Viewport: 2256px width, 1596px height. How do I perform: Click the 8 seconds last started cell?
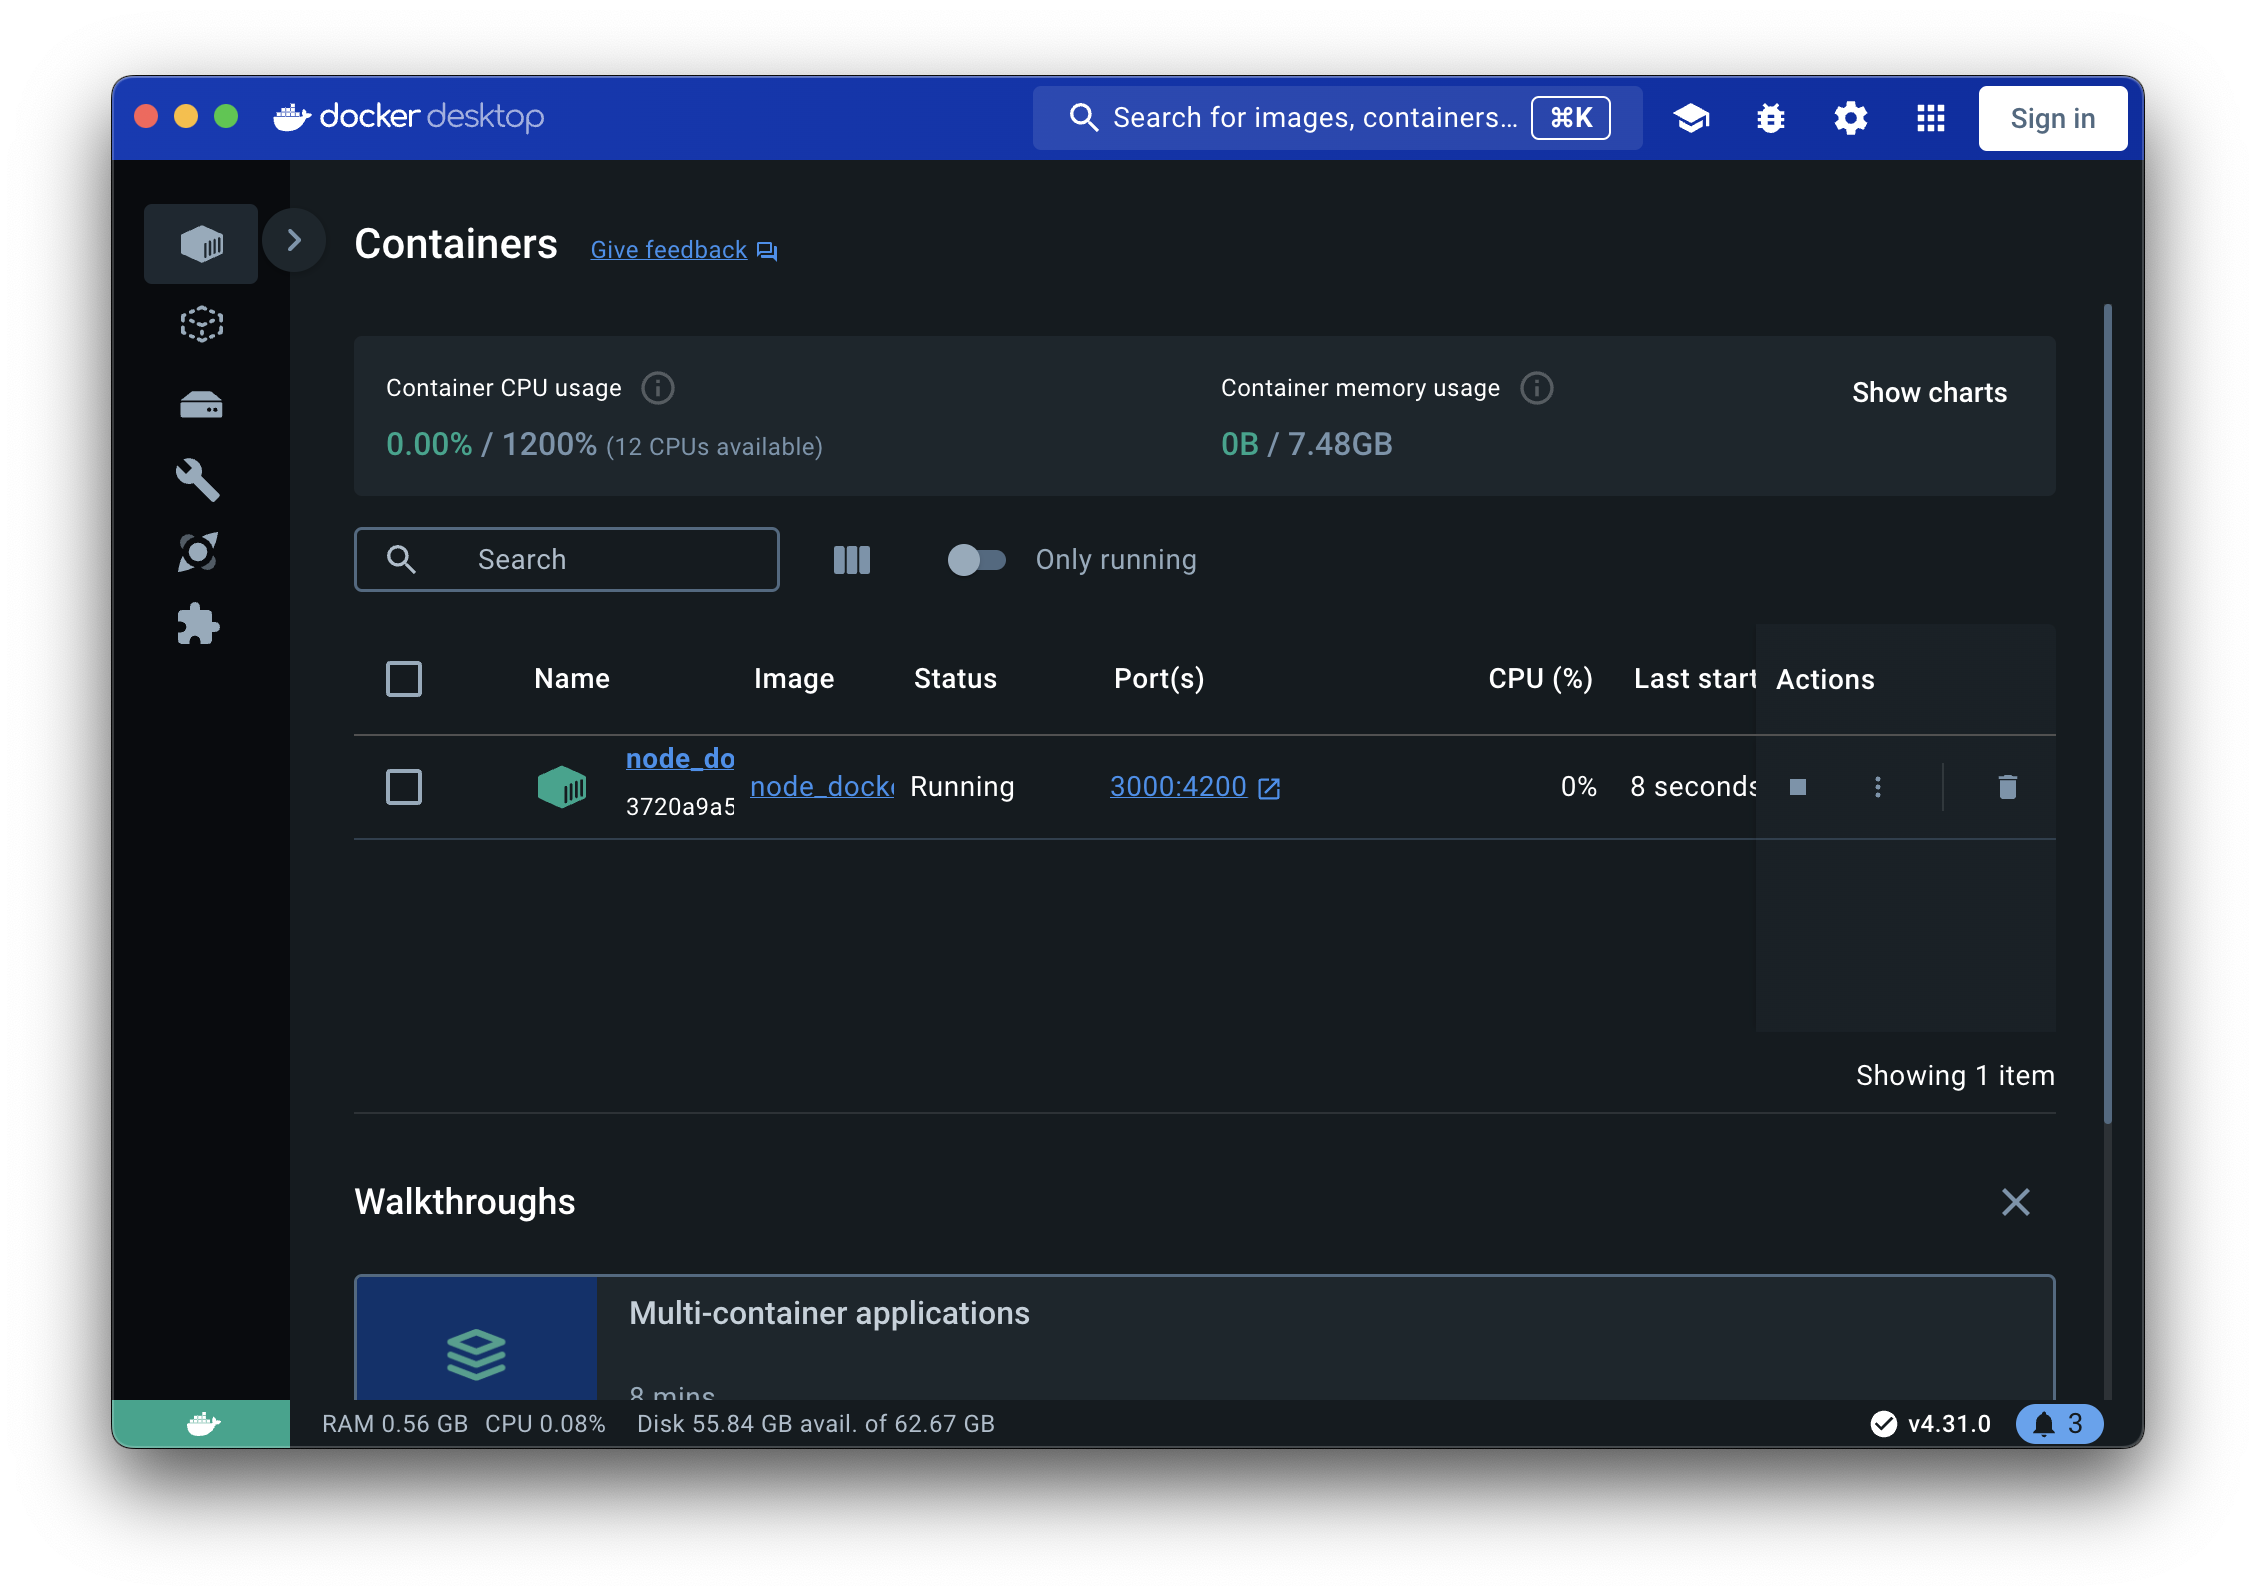1693,787
